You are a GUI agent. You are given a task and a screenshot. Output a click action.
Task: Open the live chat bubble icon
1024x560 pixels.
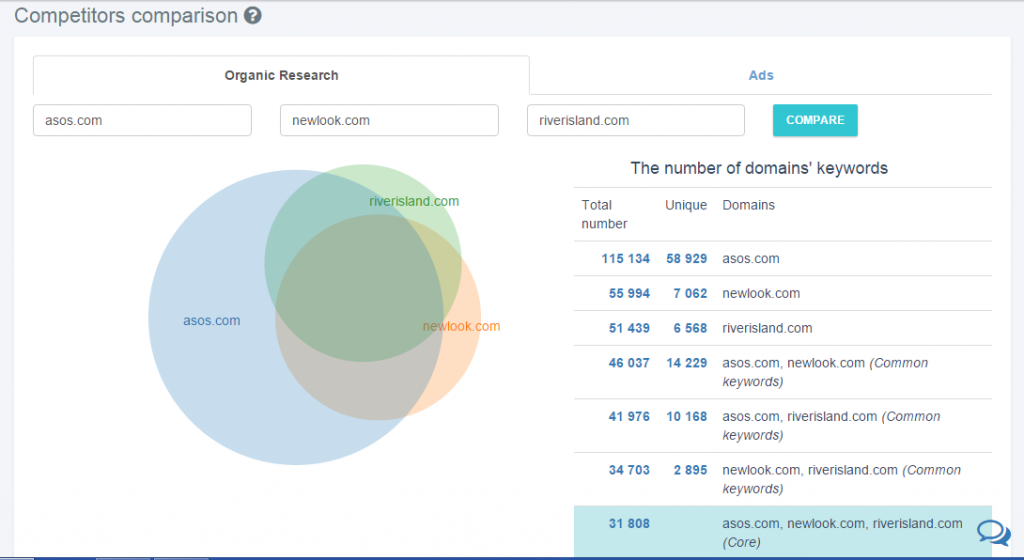[993, 532]
